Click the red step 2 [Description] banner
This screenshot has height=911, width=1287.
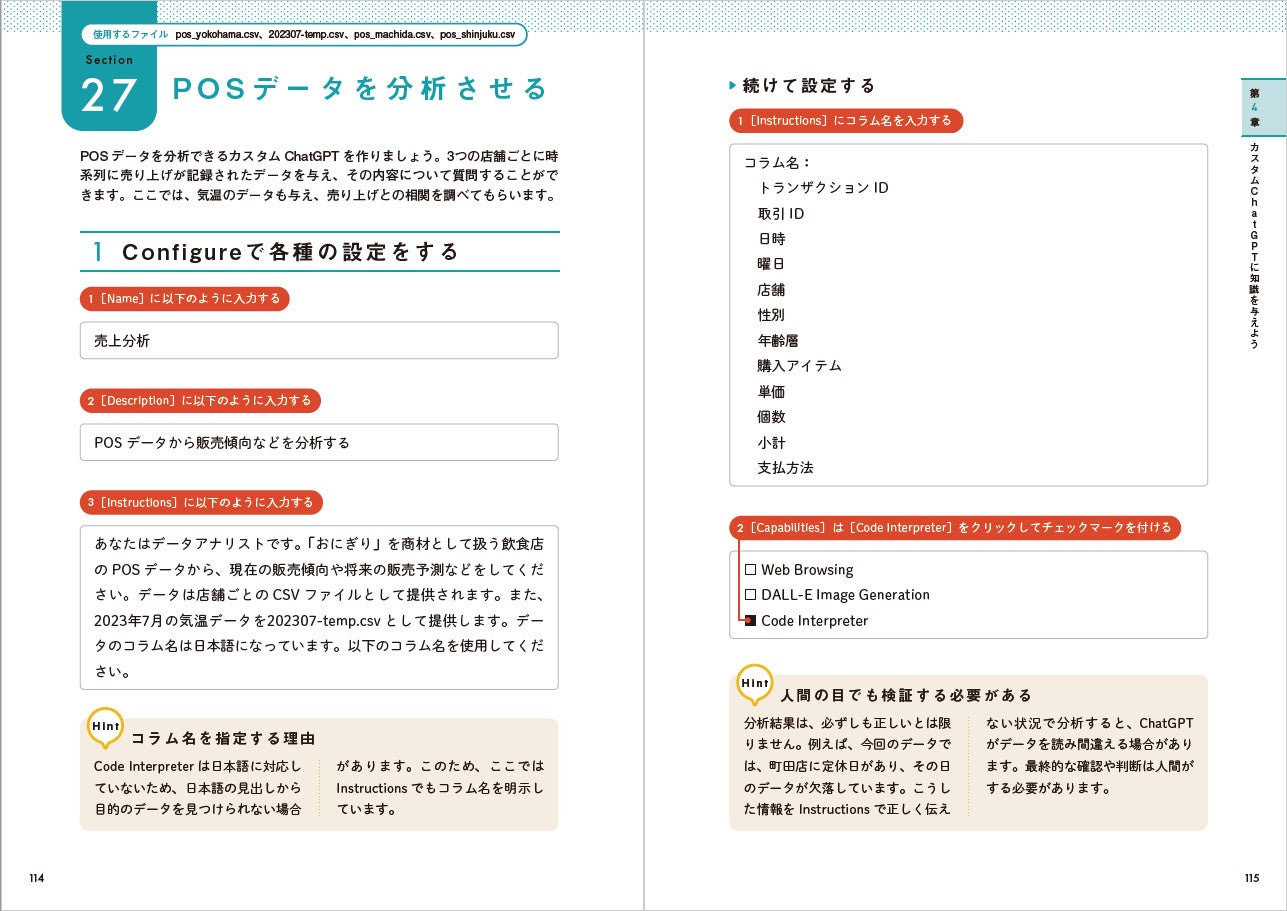click(x=201, y=400)
